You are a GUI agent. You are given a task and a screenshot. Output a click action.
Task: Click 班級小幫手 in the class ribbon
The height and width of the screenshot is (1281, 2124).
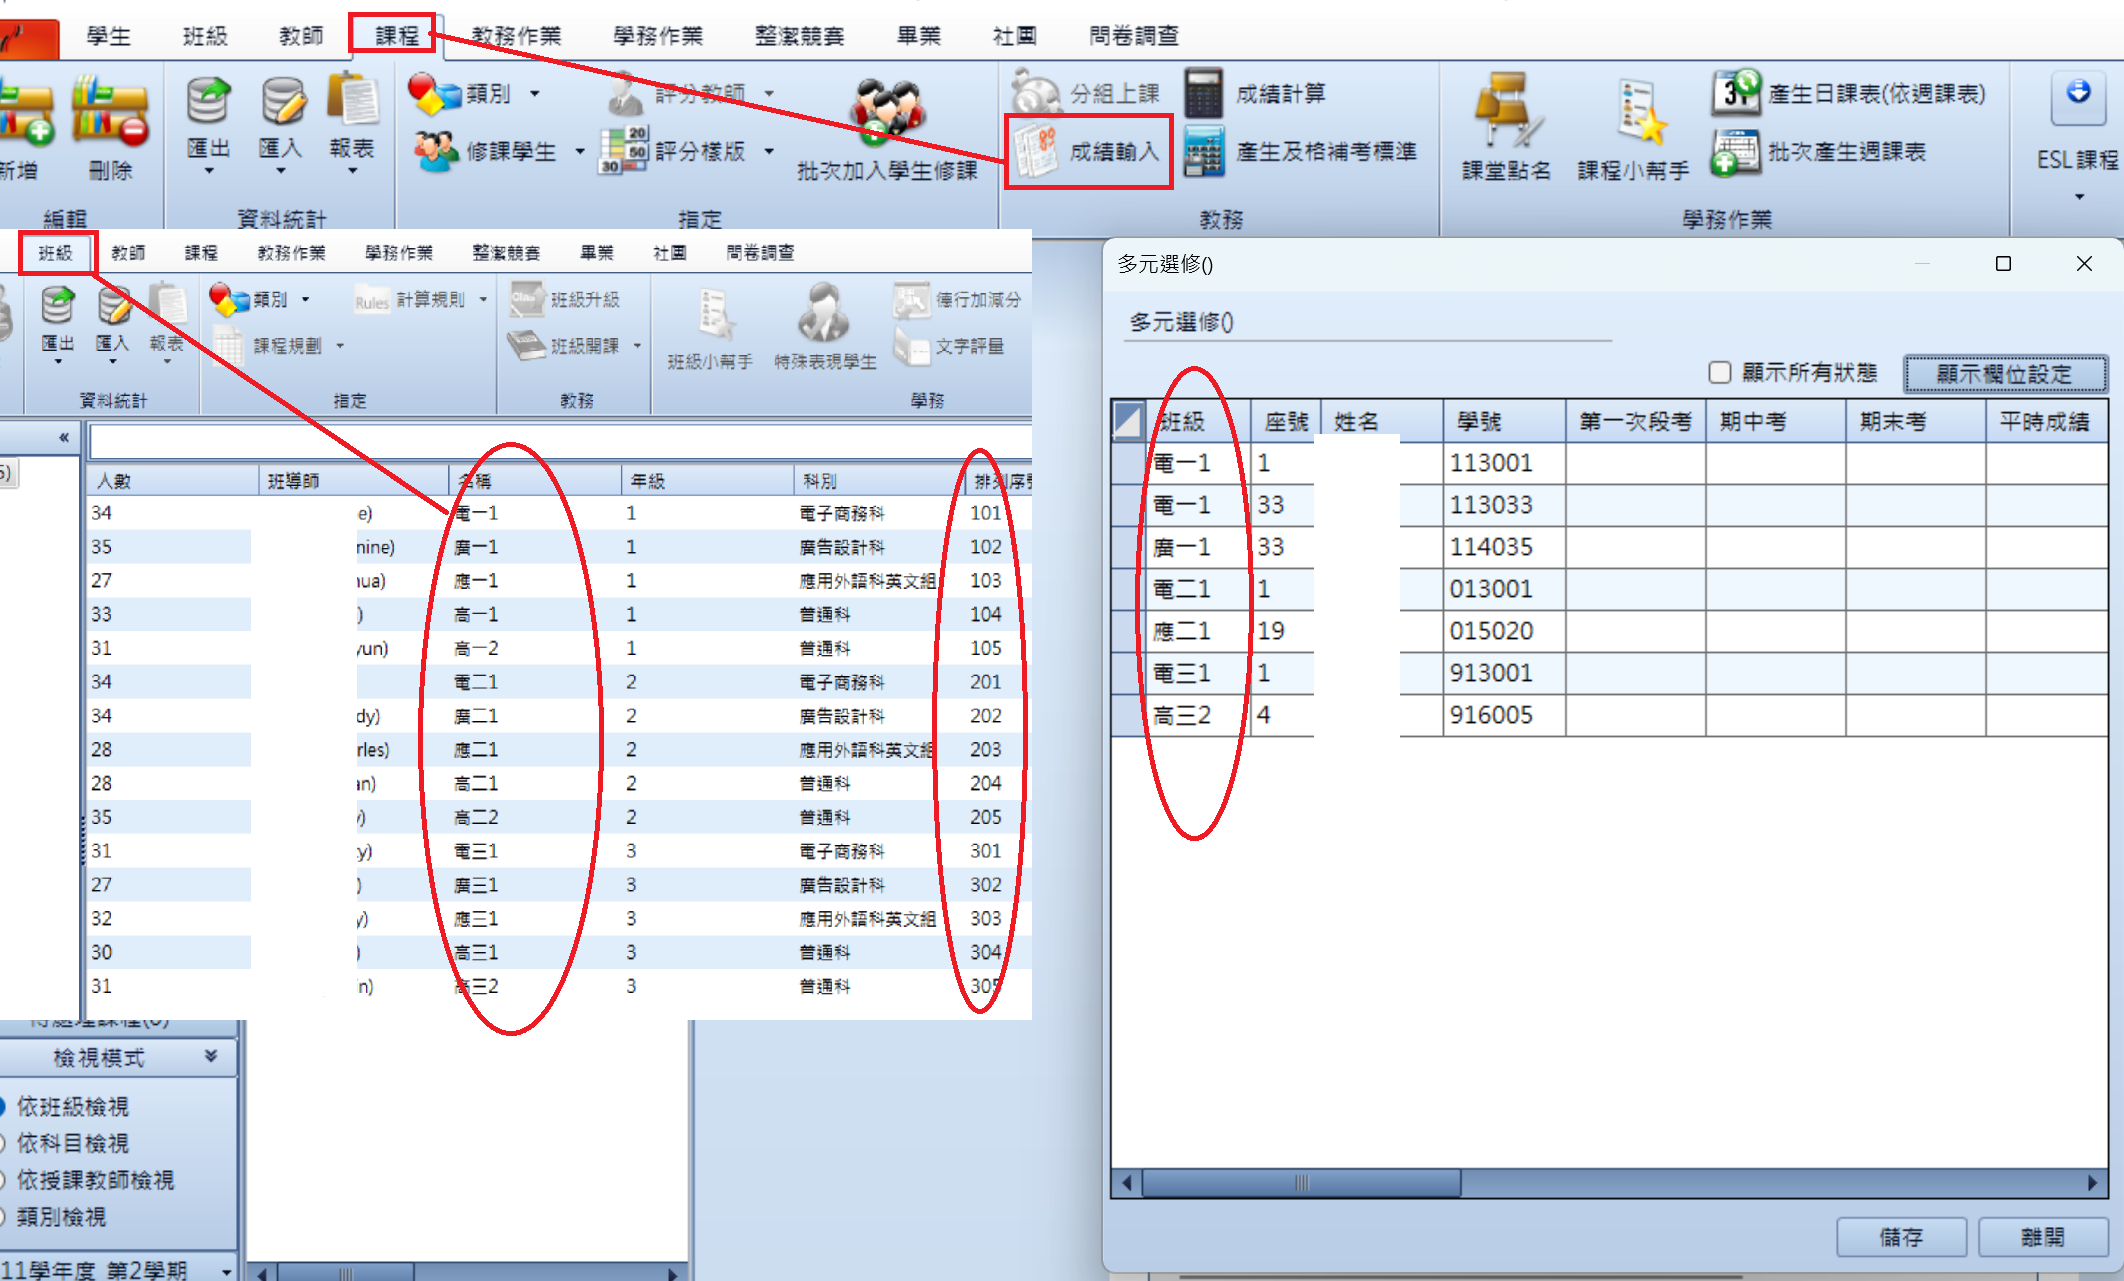(x=710, y=327)
